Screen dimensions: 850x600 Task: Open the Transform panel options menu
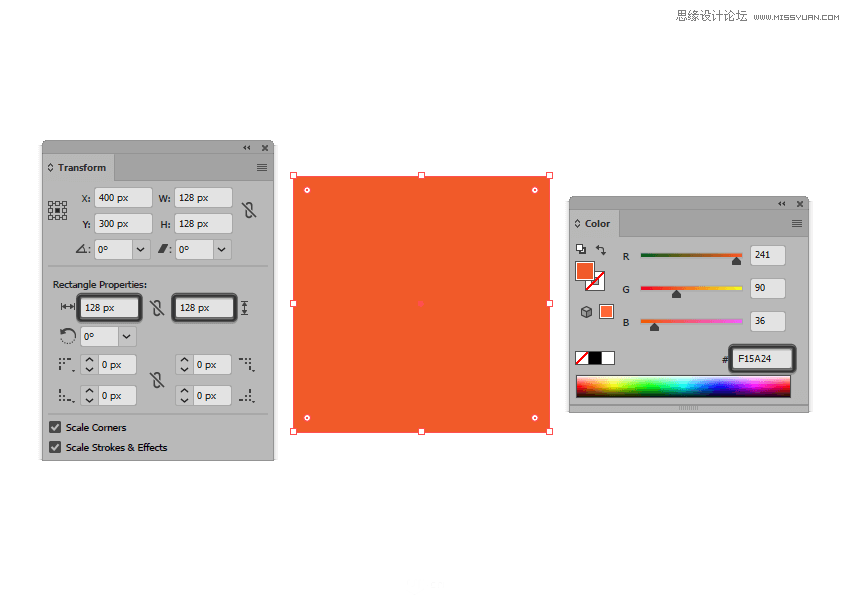point(262,168)
